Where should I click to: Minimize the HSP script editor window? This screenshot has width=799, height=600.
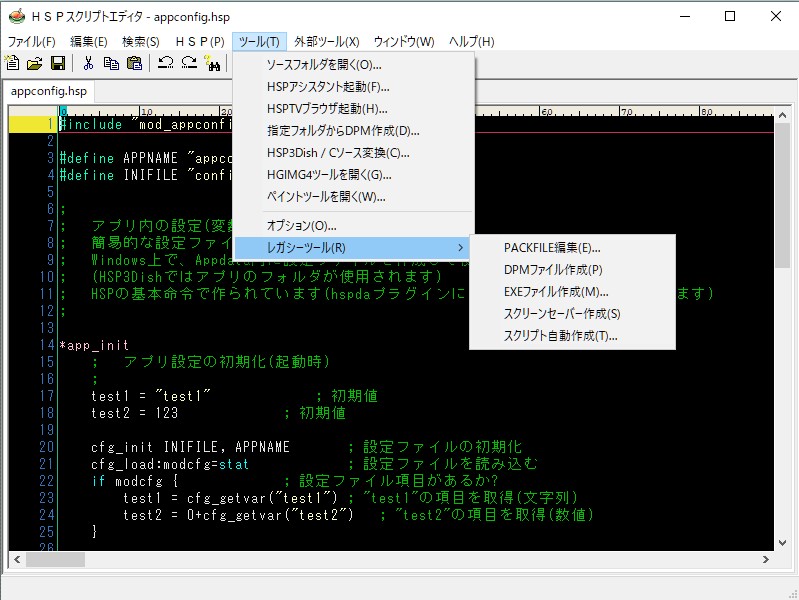[685, 16]
